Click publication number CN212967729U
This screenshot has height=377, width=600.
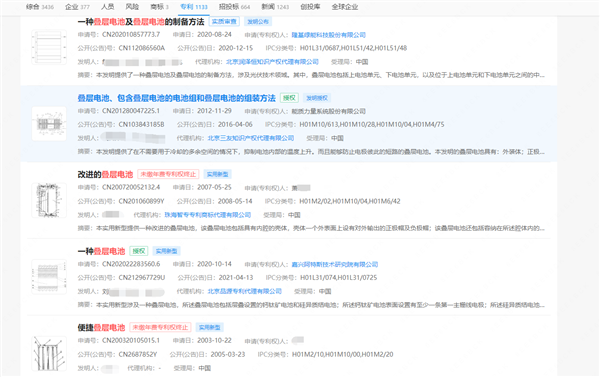pos(142,278)
